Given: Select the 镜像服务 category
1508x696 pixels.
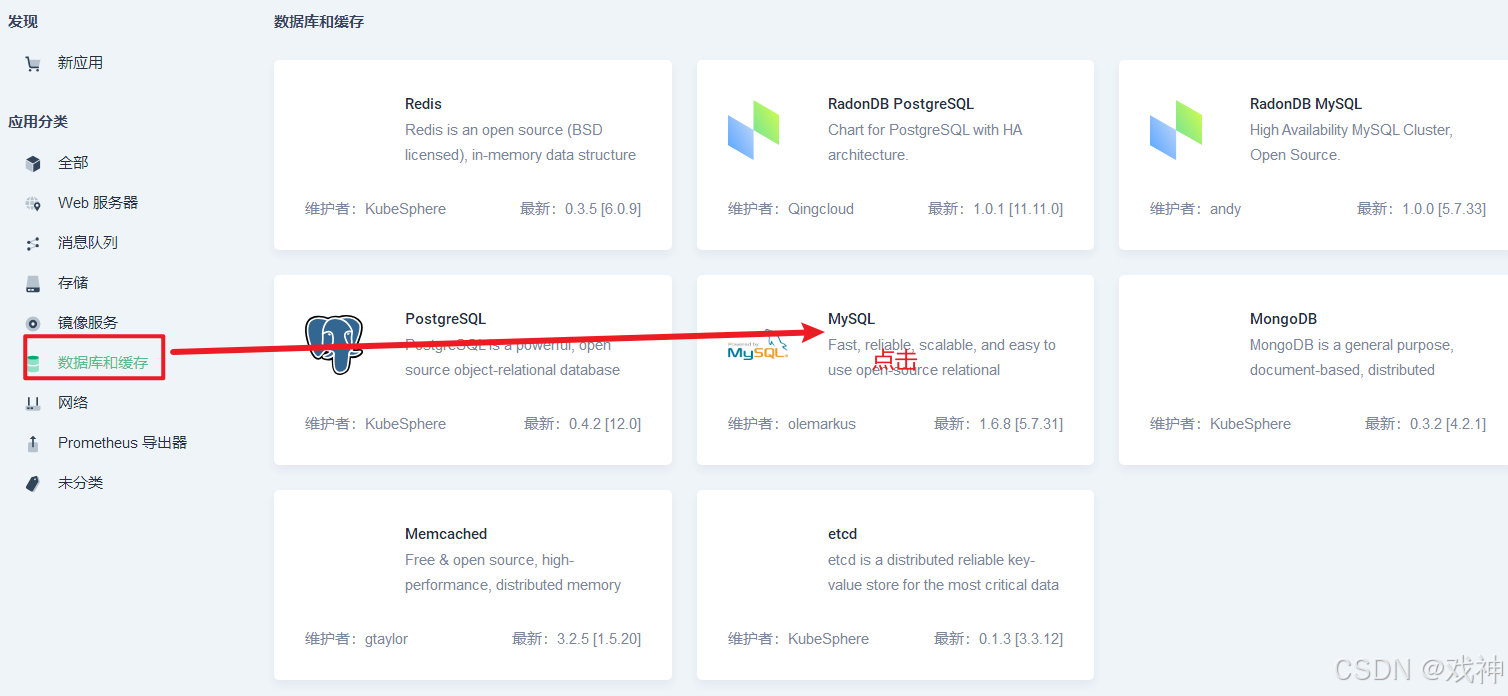Looking at the screenshot, I should coord(88,323).
